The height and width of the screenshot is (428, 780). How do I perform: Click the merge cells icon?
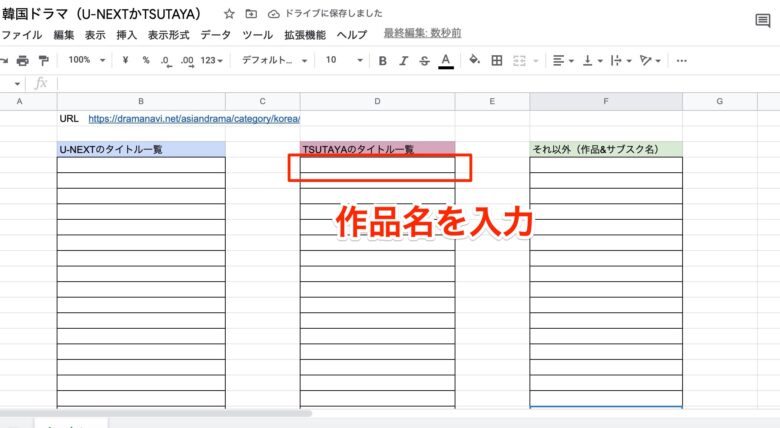click(519, 61)
